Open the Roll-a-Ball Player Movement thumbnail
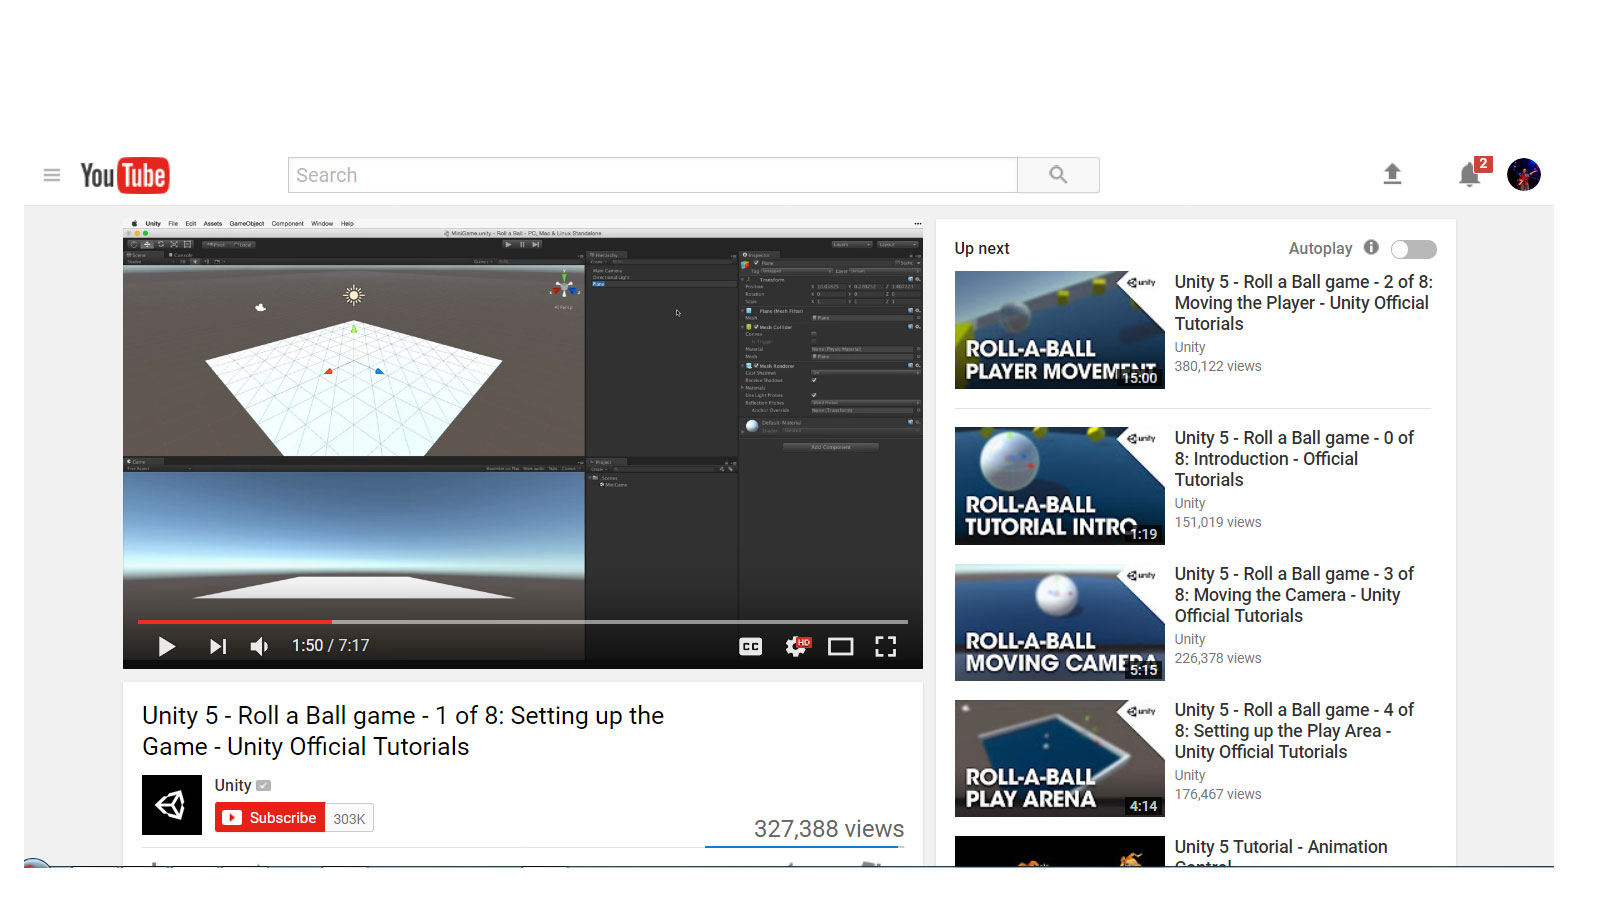This screenshot has height=900, width=1600. (x=1060, y=330)
